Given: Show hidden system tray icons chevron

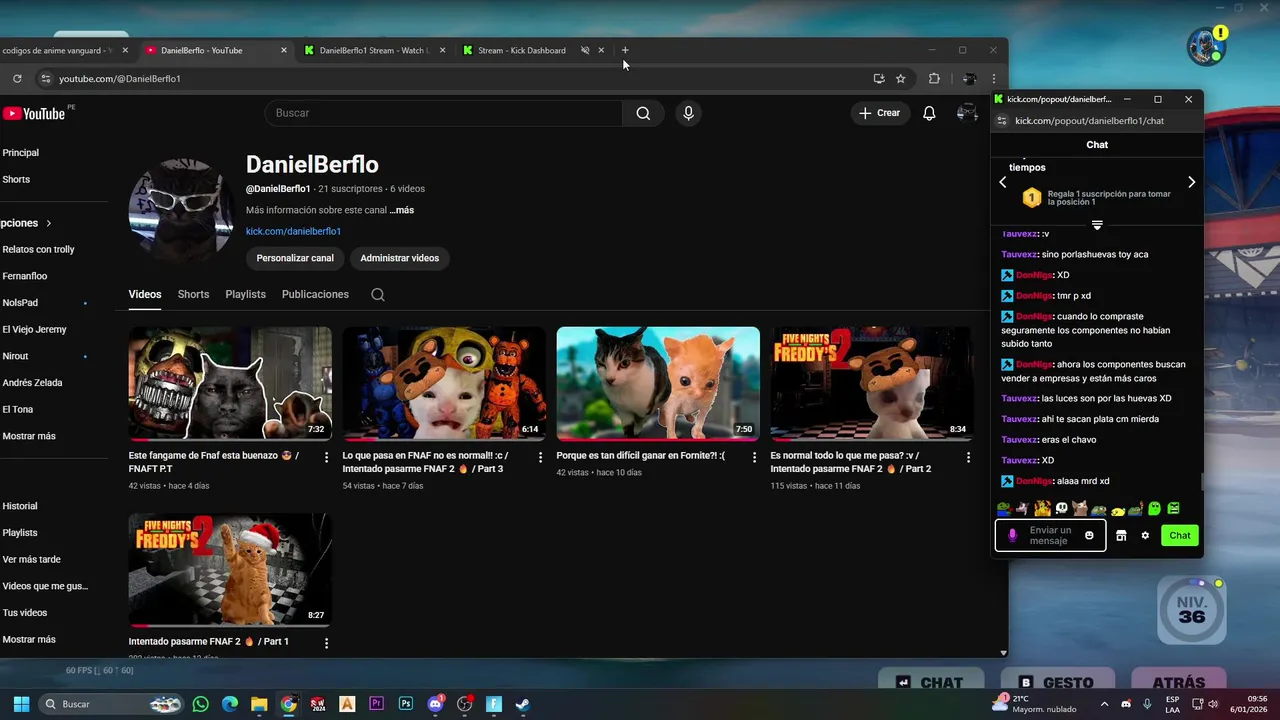Looking at the screenshot, I should (x=1104, y=704).
